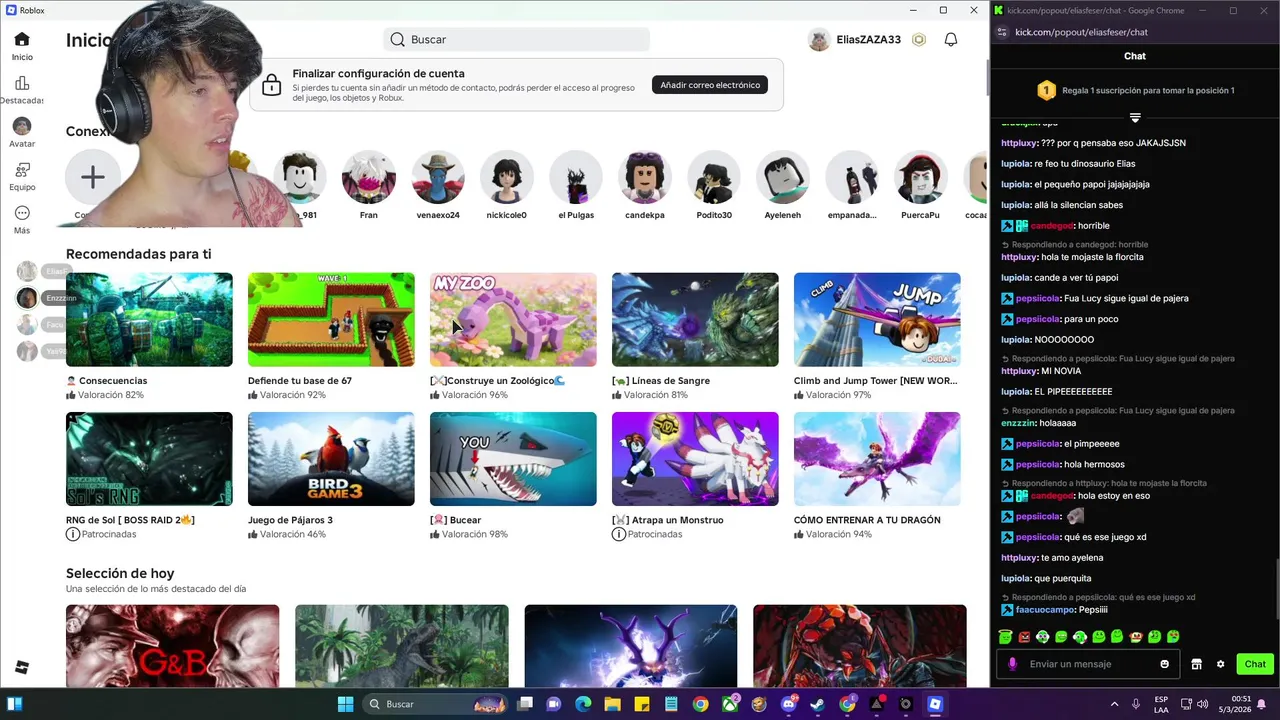Viewport: 1280px width, 720px height.
Task: Open Equipo in the Roblox sidebar
Action: click(x=22, y=176)
